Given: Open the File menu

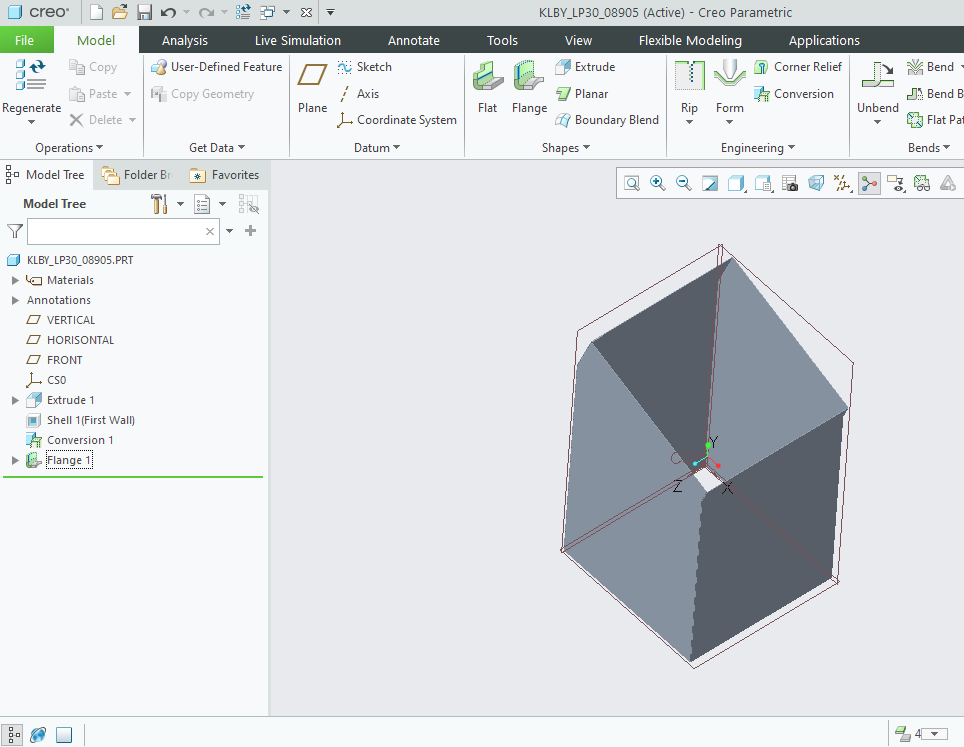Looking at the screenshot, I should 26,40.
